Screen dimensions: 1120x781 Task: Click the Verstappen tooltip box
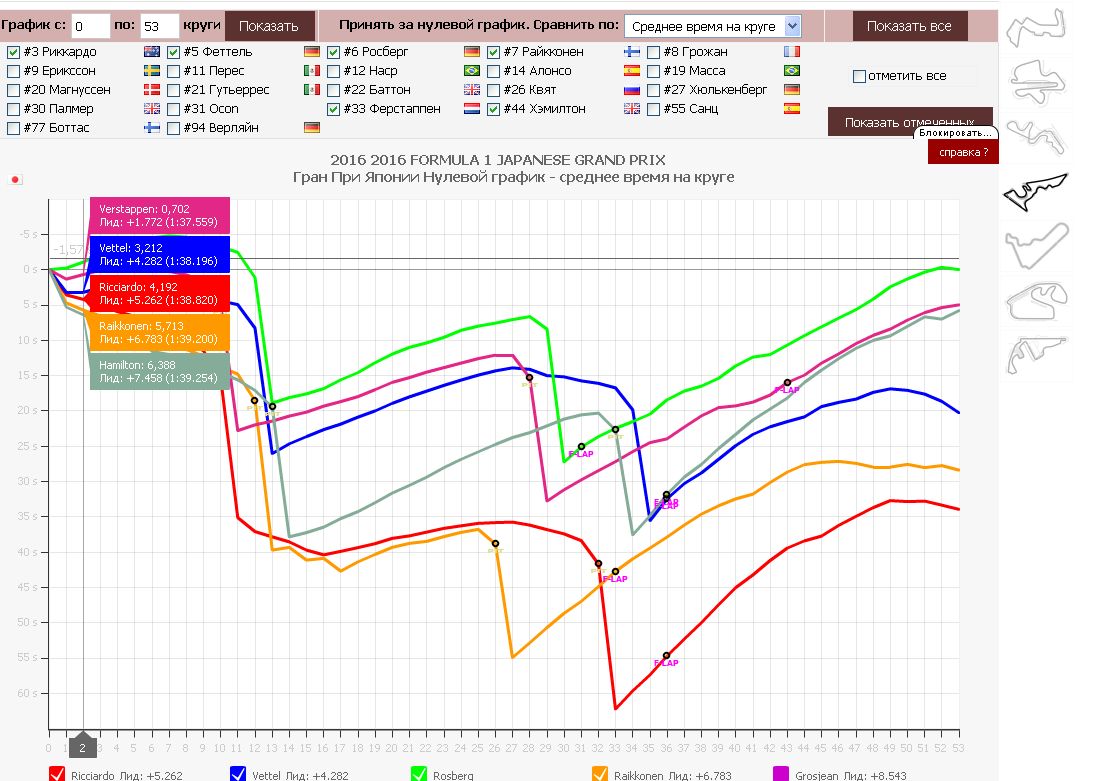pos(160,215)
